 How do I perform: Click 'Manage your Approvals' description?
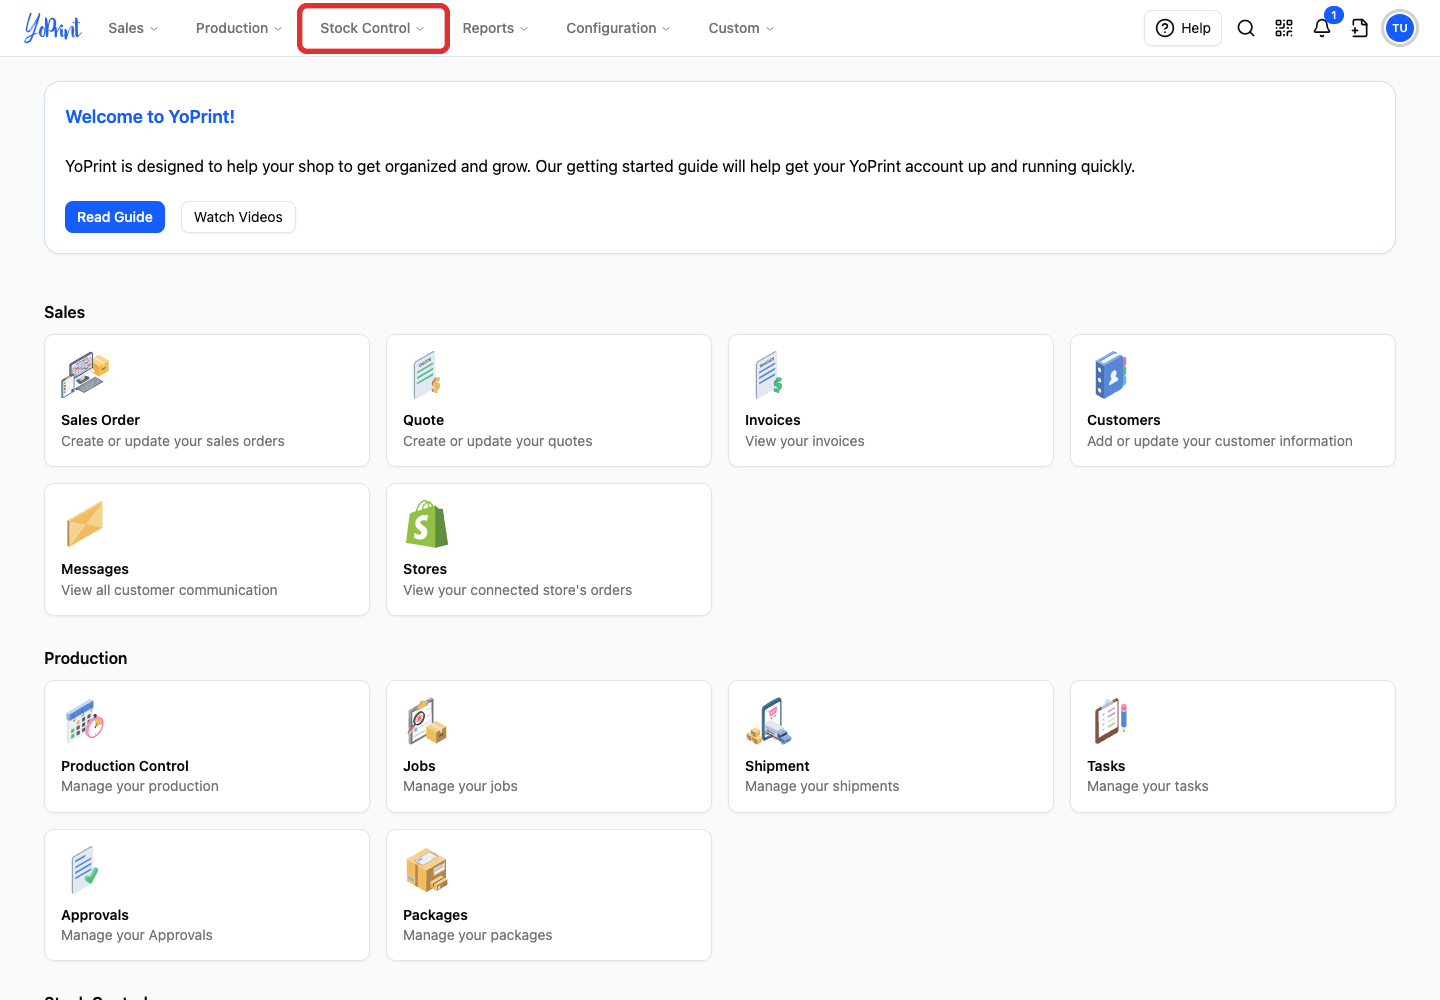tap(137, 935)
